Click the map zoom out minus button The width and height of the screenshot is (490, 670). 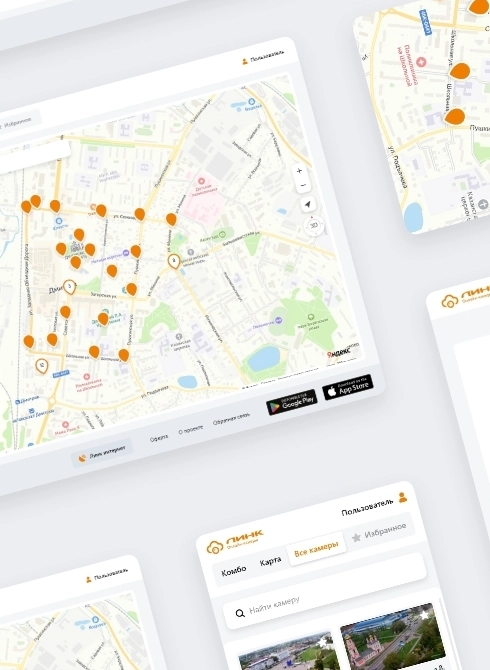pyautogui.click(x=303, y=185)
